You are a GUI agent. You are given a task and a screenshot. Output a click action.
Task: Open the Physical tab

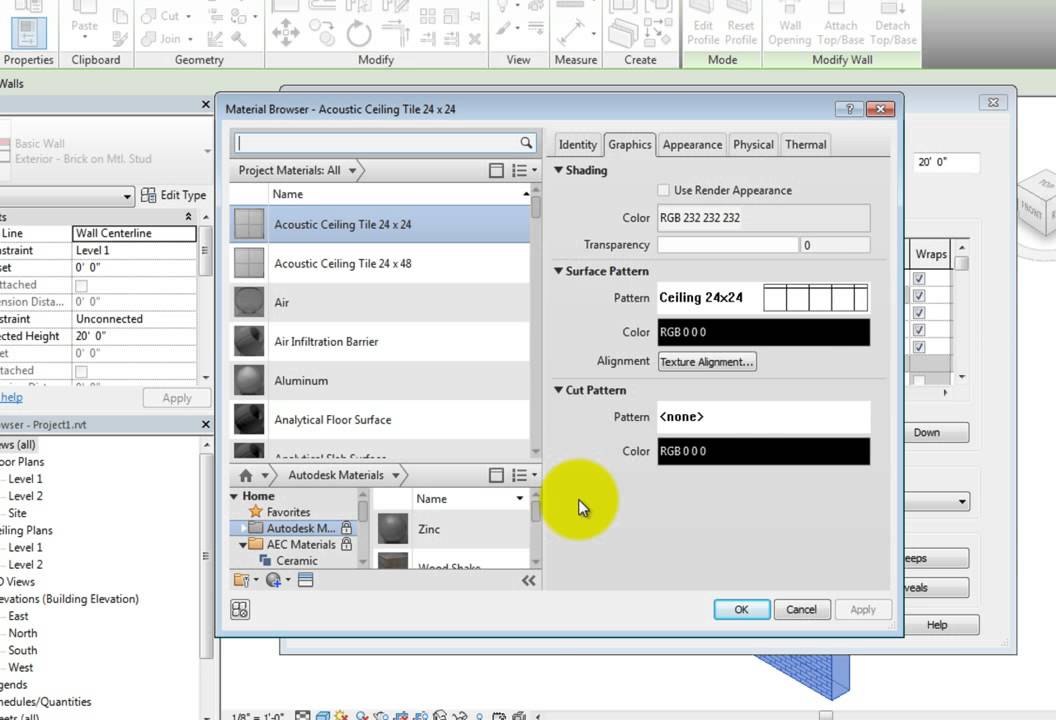pyautogui.click(x=753, y=145)
